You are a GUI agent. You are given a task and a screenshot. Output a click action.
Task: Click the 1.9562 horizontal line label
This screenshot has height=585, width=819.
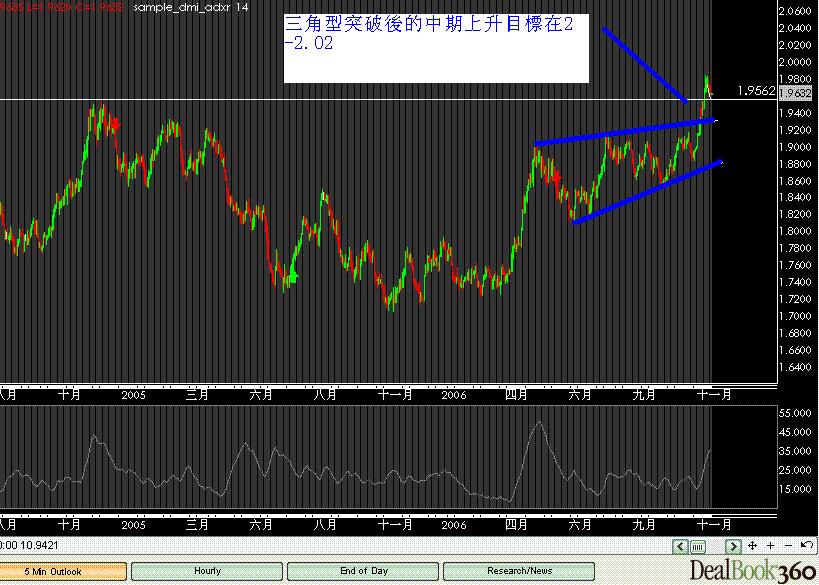pyautogui.click(x=756, y=91)
